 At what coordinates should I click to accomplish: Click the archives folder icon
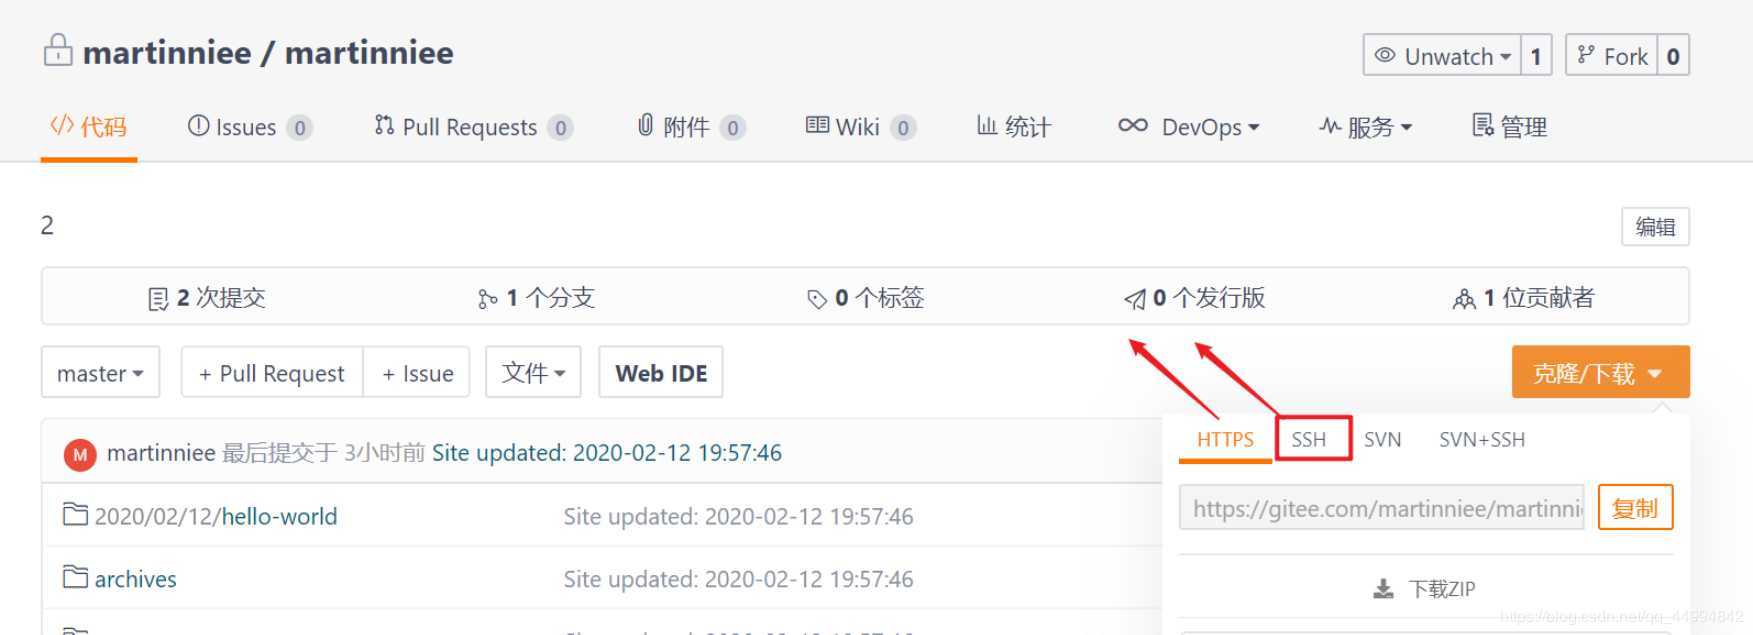(75, 577)
